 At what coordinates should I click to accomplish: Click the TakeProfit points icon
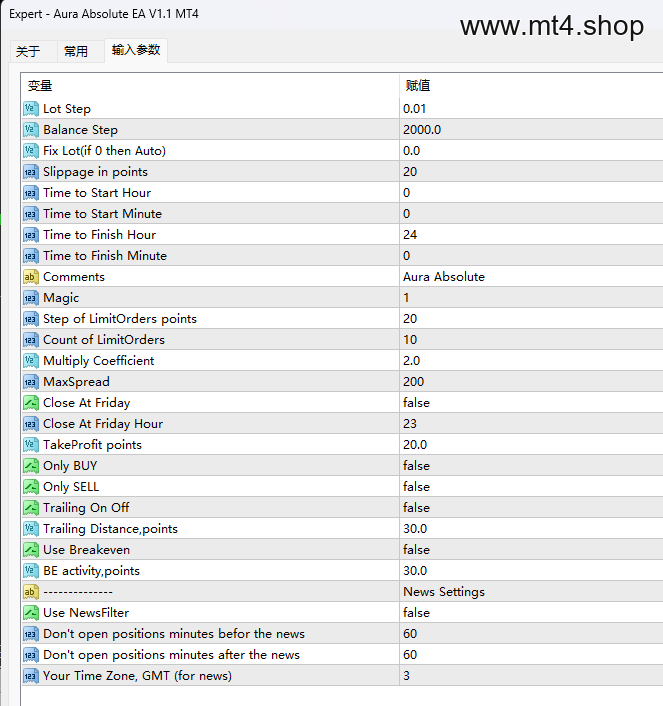pos(31,445)
